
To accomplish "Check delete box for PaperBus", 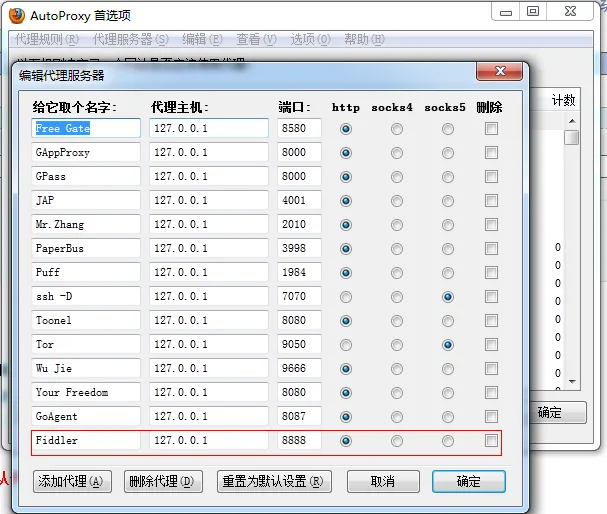I will click(491, 248).
